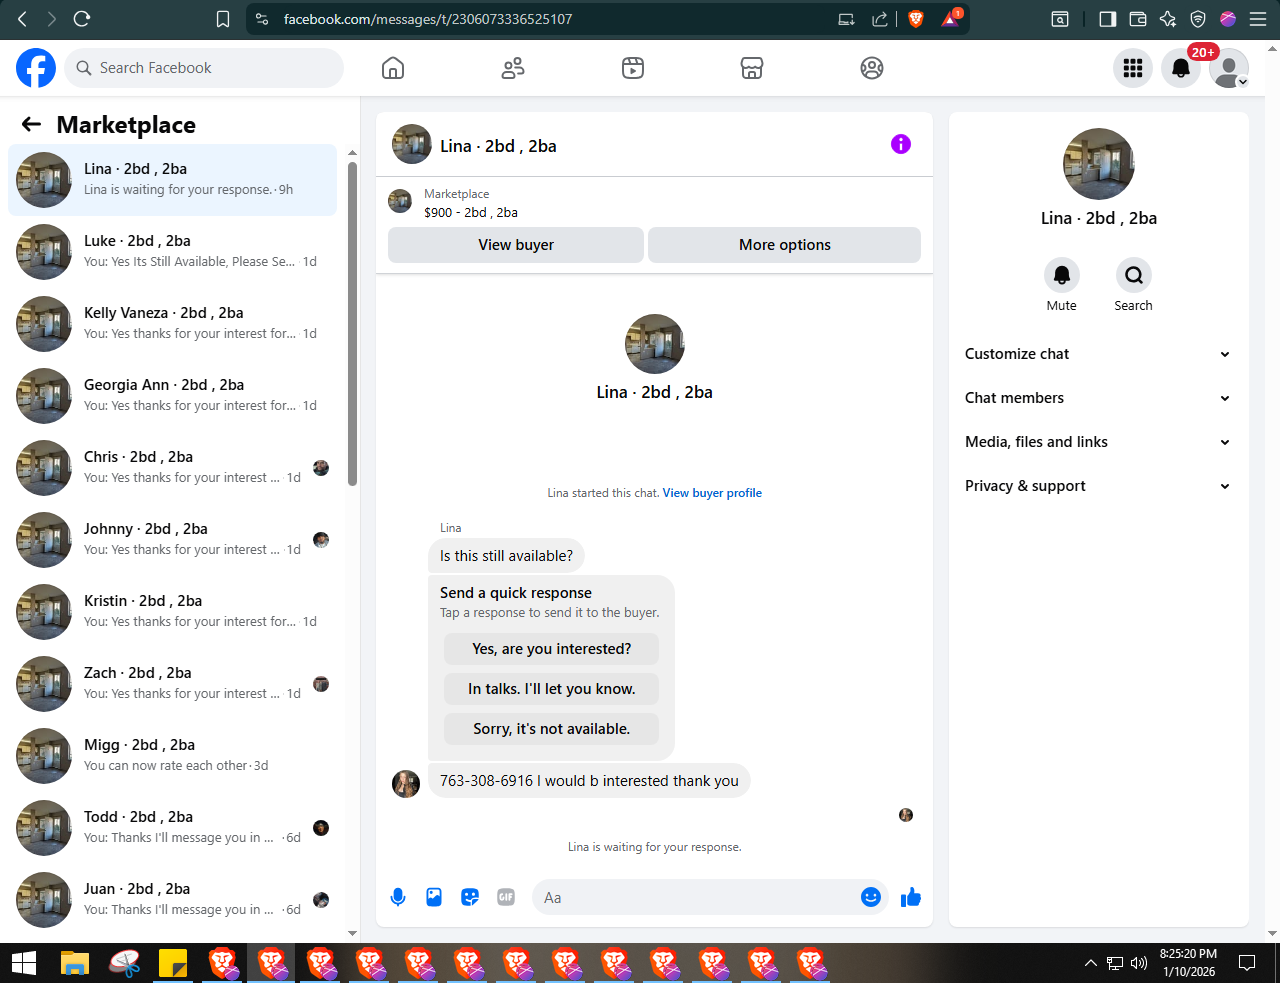Expand Privacy & support section

pyautogui.click(x=1098, y=486)
